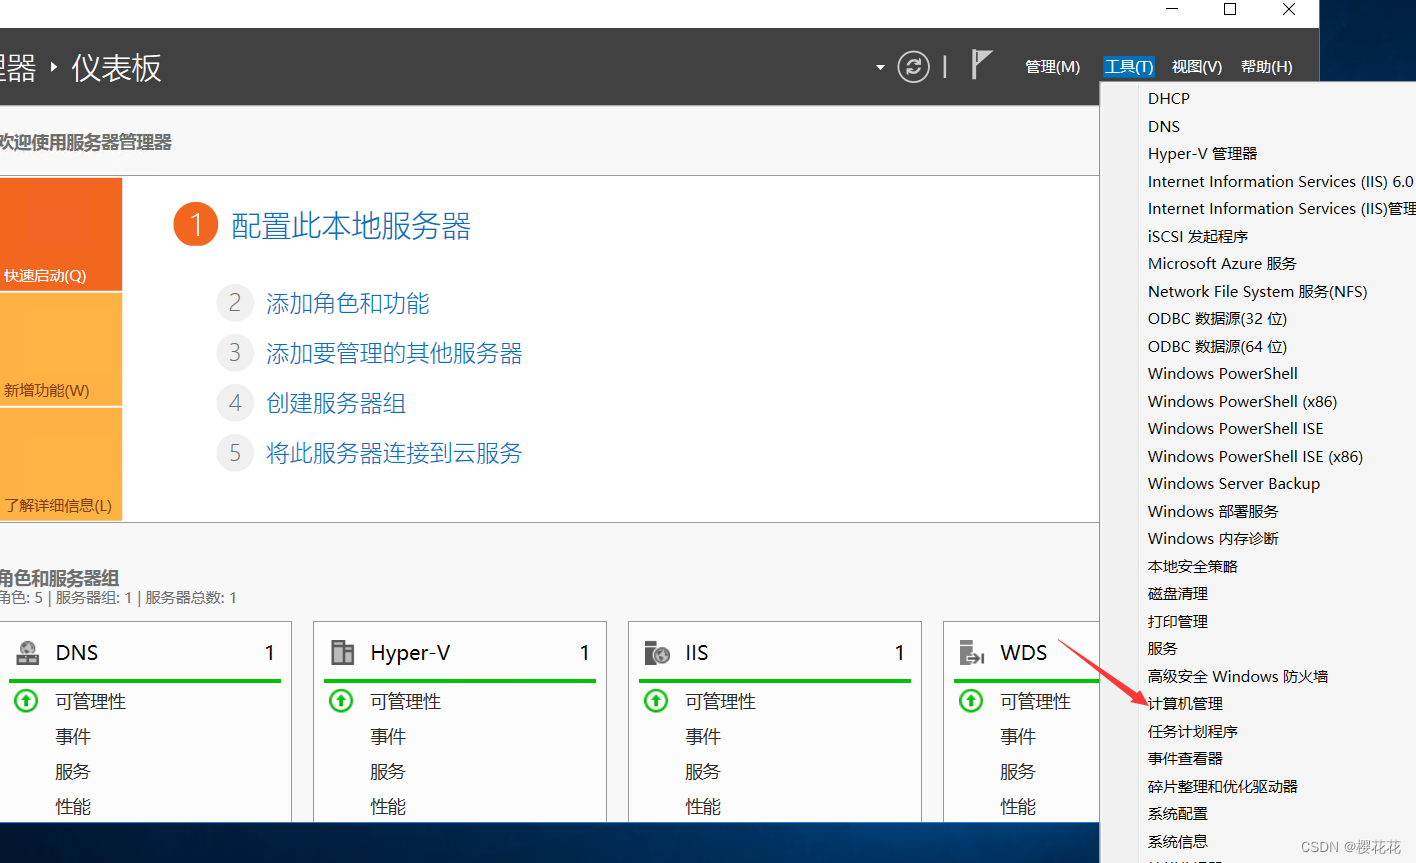Open Internet Information Services (IIS)管理 entry

coord(1282,209)
